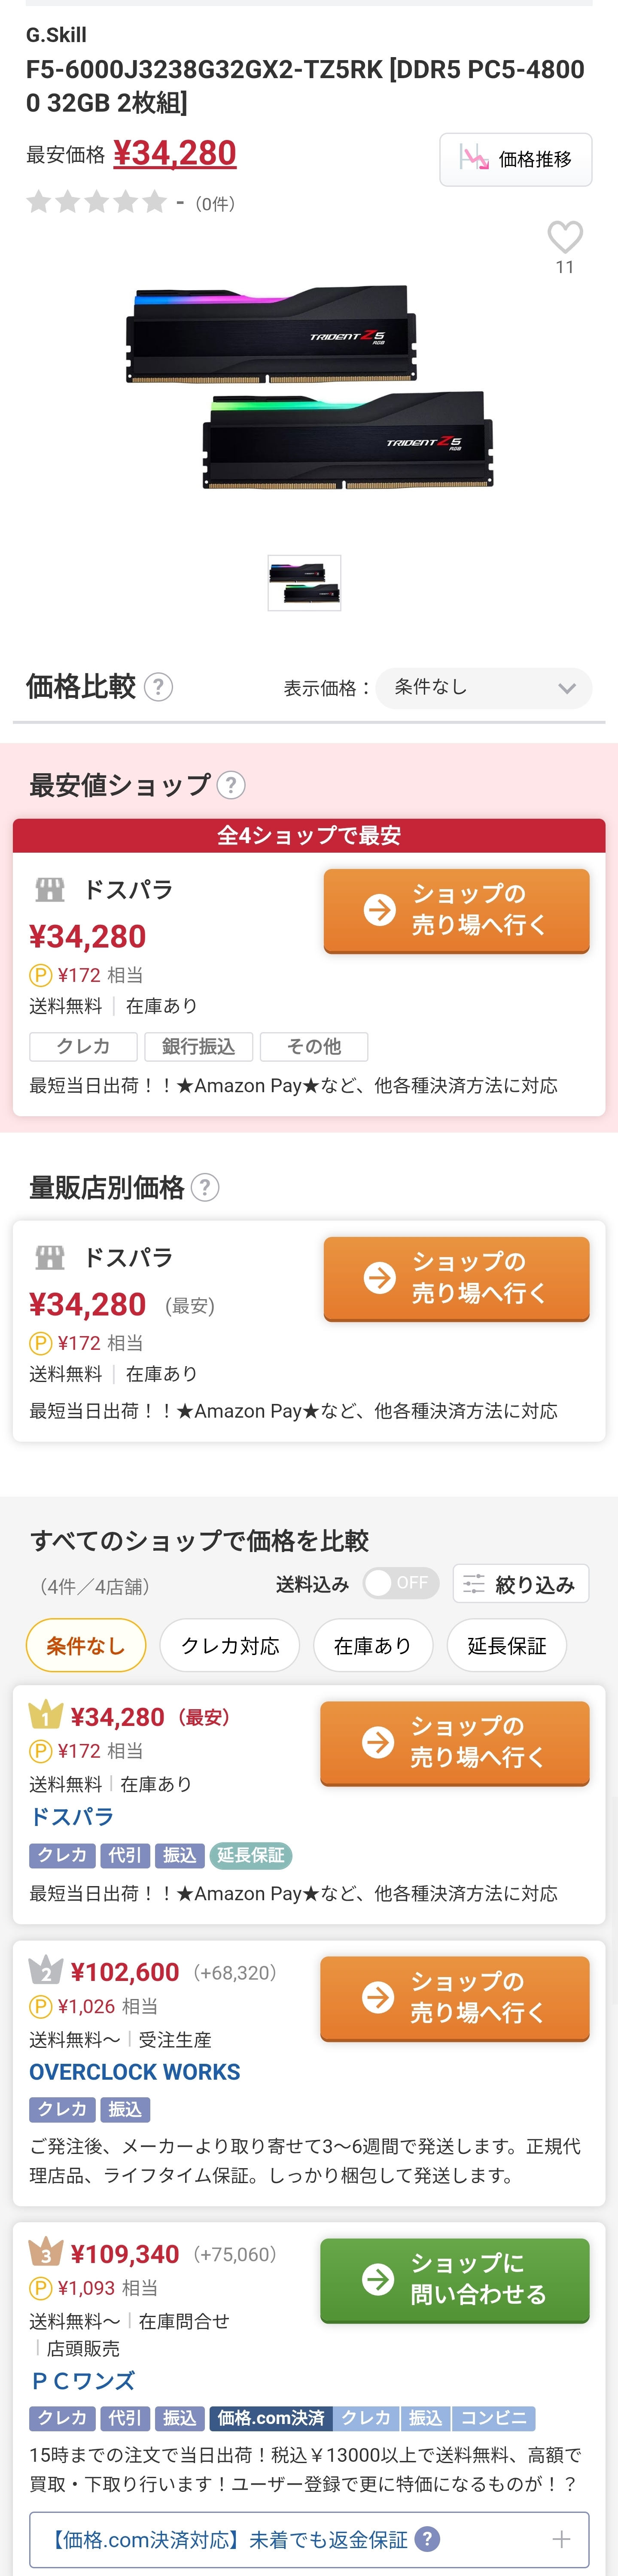This screenshot has height=2576, width=618.
Task: Select the 条件なし filter chip
Action: (x=86, y=1645)
